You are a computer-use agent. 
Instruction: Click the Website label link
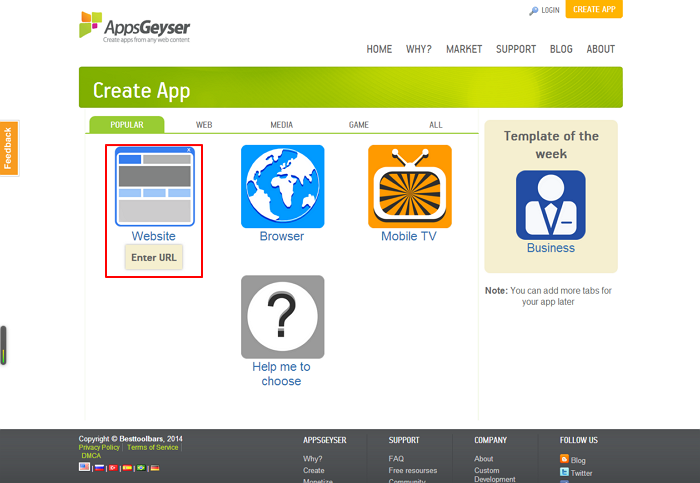pyautogui.click(x=154, y=236)
